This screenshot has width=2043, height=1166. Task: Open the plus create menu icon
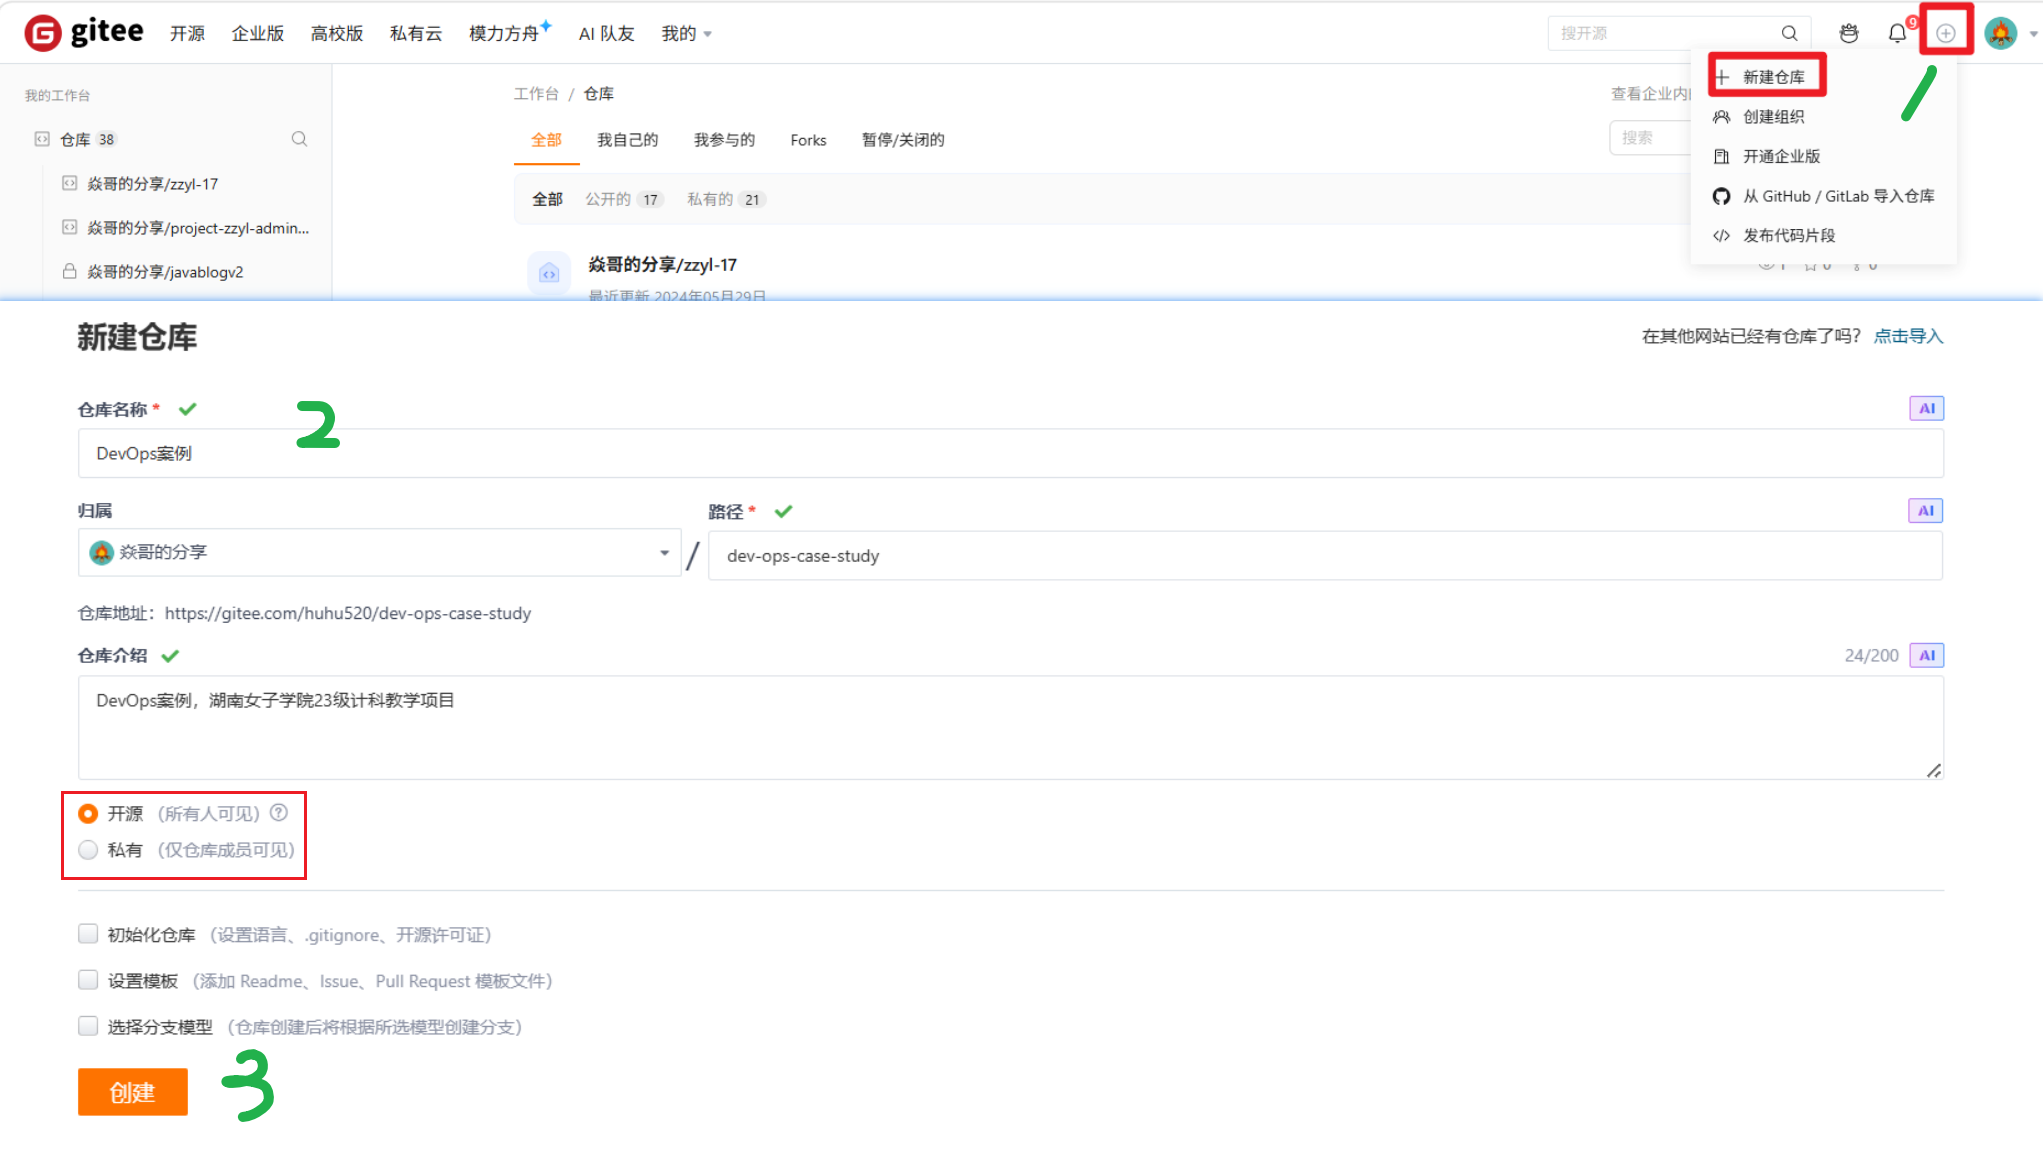point(1945,33)
